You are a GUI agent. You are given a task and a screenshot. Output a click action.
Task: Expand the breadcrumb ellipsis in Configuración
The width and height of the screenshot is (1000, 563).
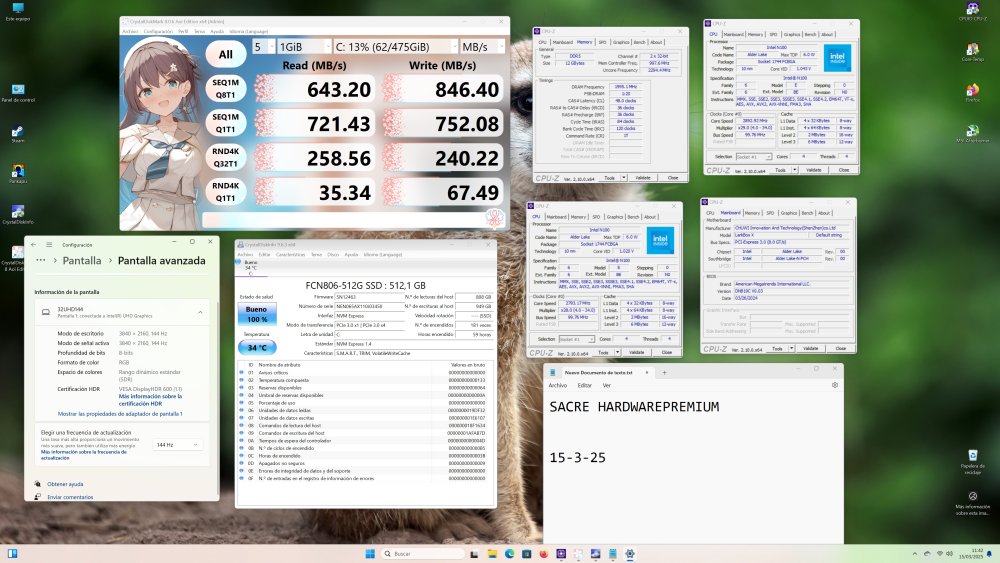40,260
